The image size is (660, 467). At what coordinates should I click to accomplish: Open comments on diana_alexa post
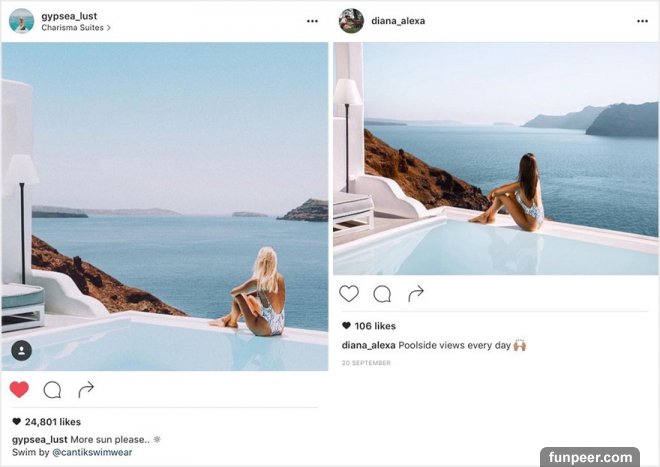pos(382,294)
